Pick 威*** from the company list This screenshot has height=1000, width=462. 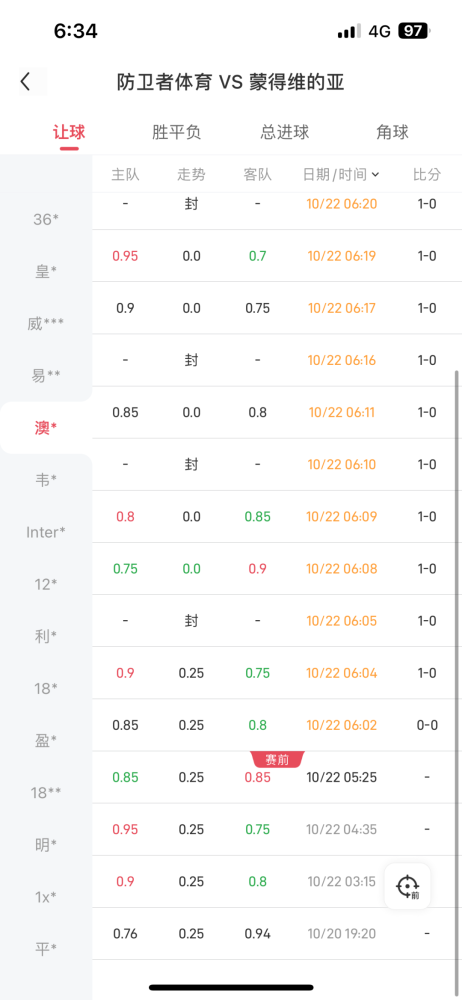point(46,324)
